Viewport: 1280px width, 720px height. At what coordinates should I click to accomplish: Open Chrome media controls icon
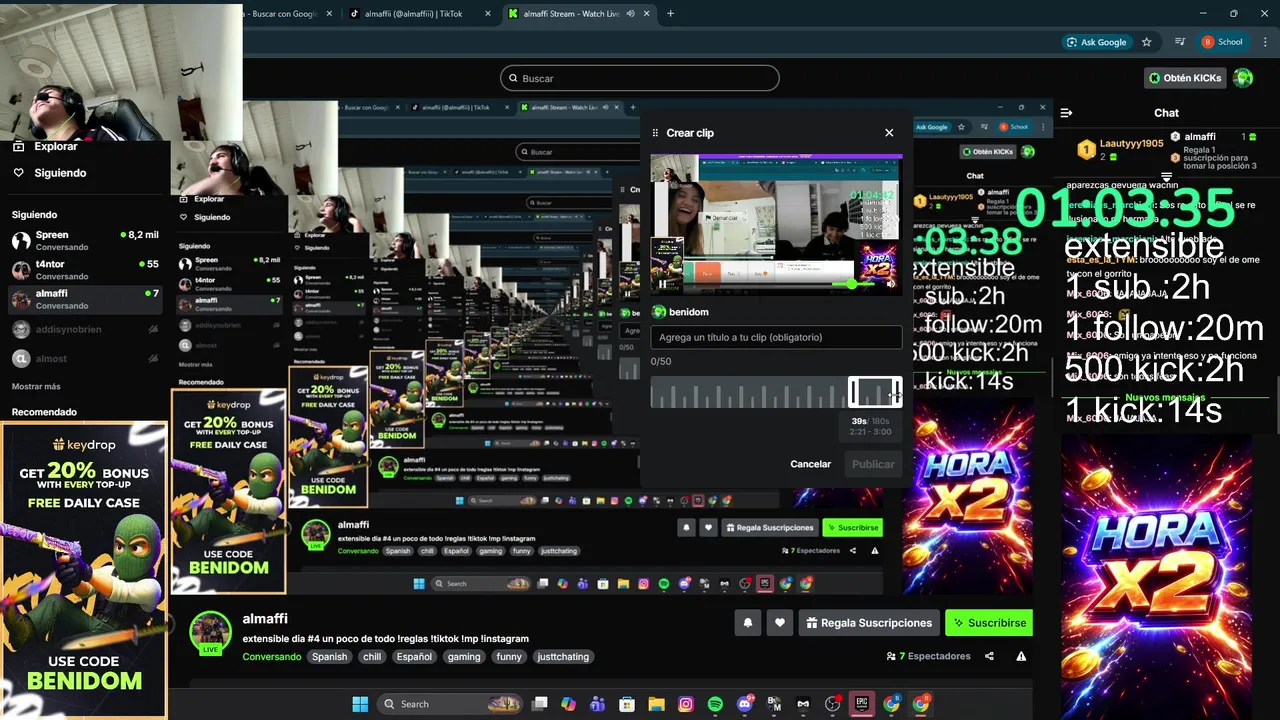1181,42
